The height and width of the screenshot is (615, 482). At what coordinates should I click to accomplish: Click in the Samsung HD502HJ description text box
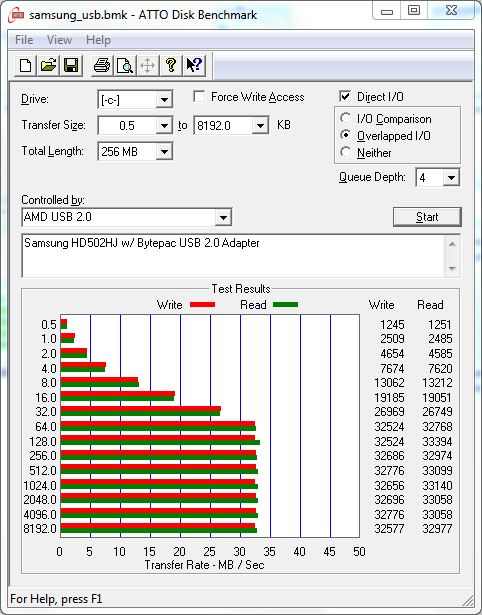coord(233,256)
